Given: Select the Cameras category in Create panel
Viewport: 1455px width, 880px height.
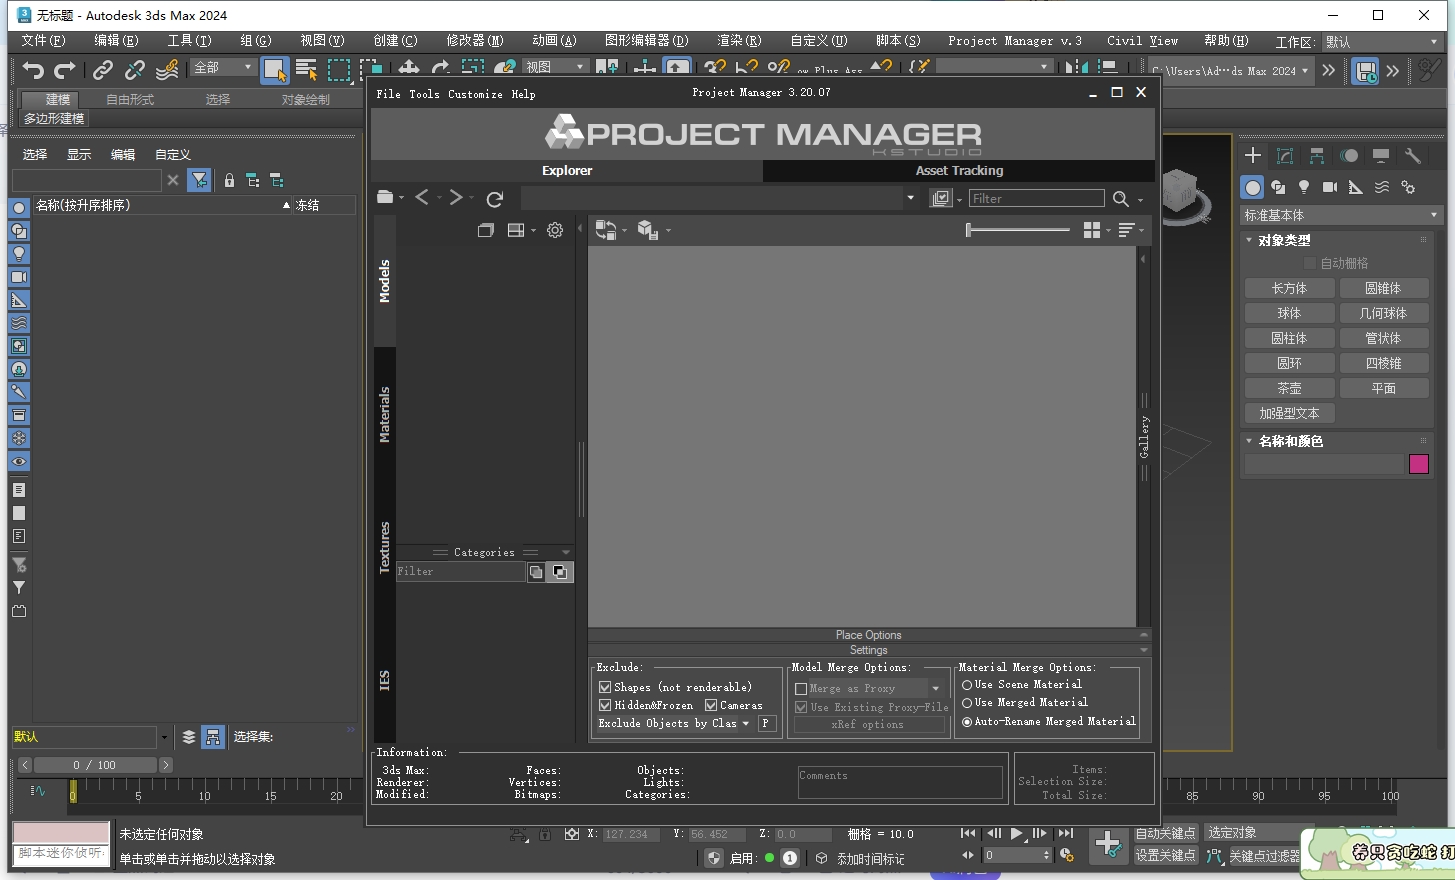Looking at the screenshot, I should click(x=1330, y=187).
